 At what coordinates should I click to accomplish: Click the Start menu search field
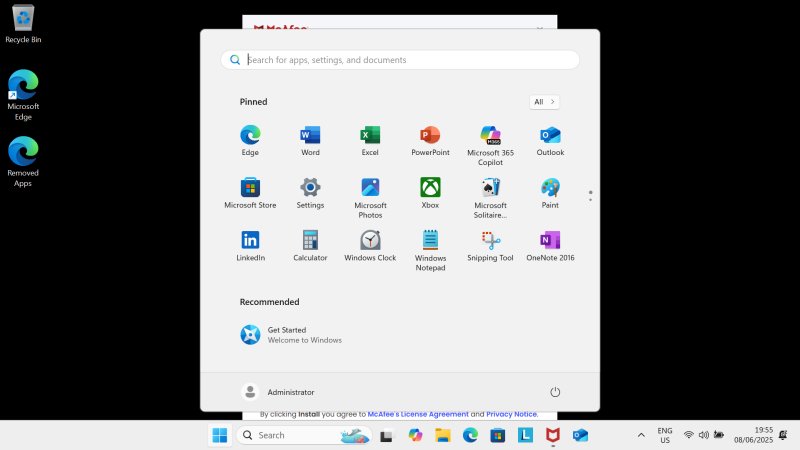click(400, 60)
